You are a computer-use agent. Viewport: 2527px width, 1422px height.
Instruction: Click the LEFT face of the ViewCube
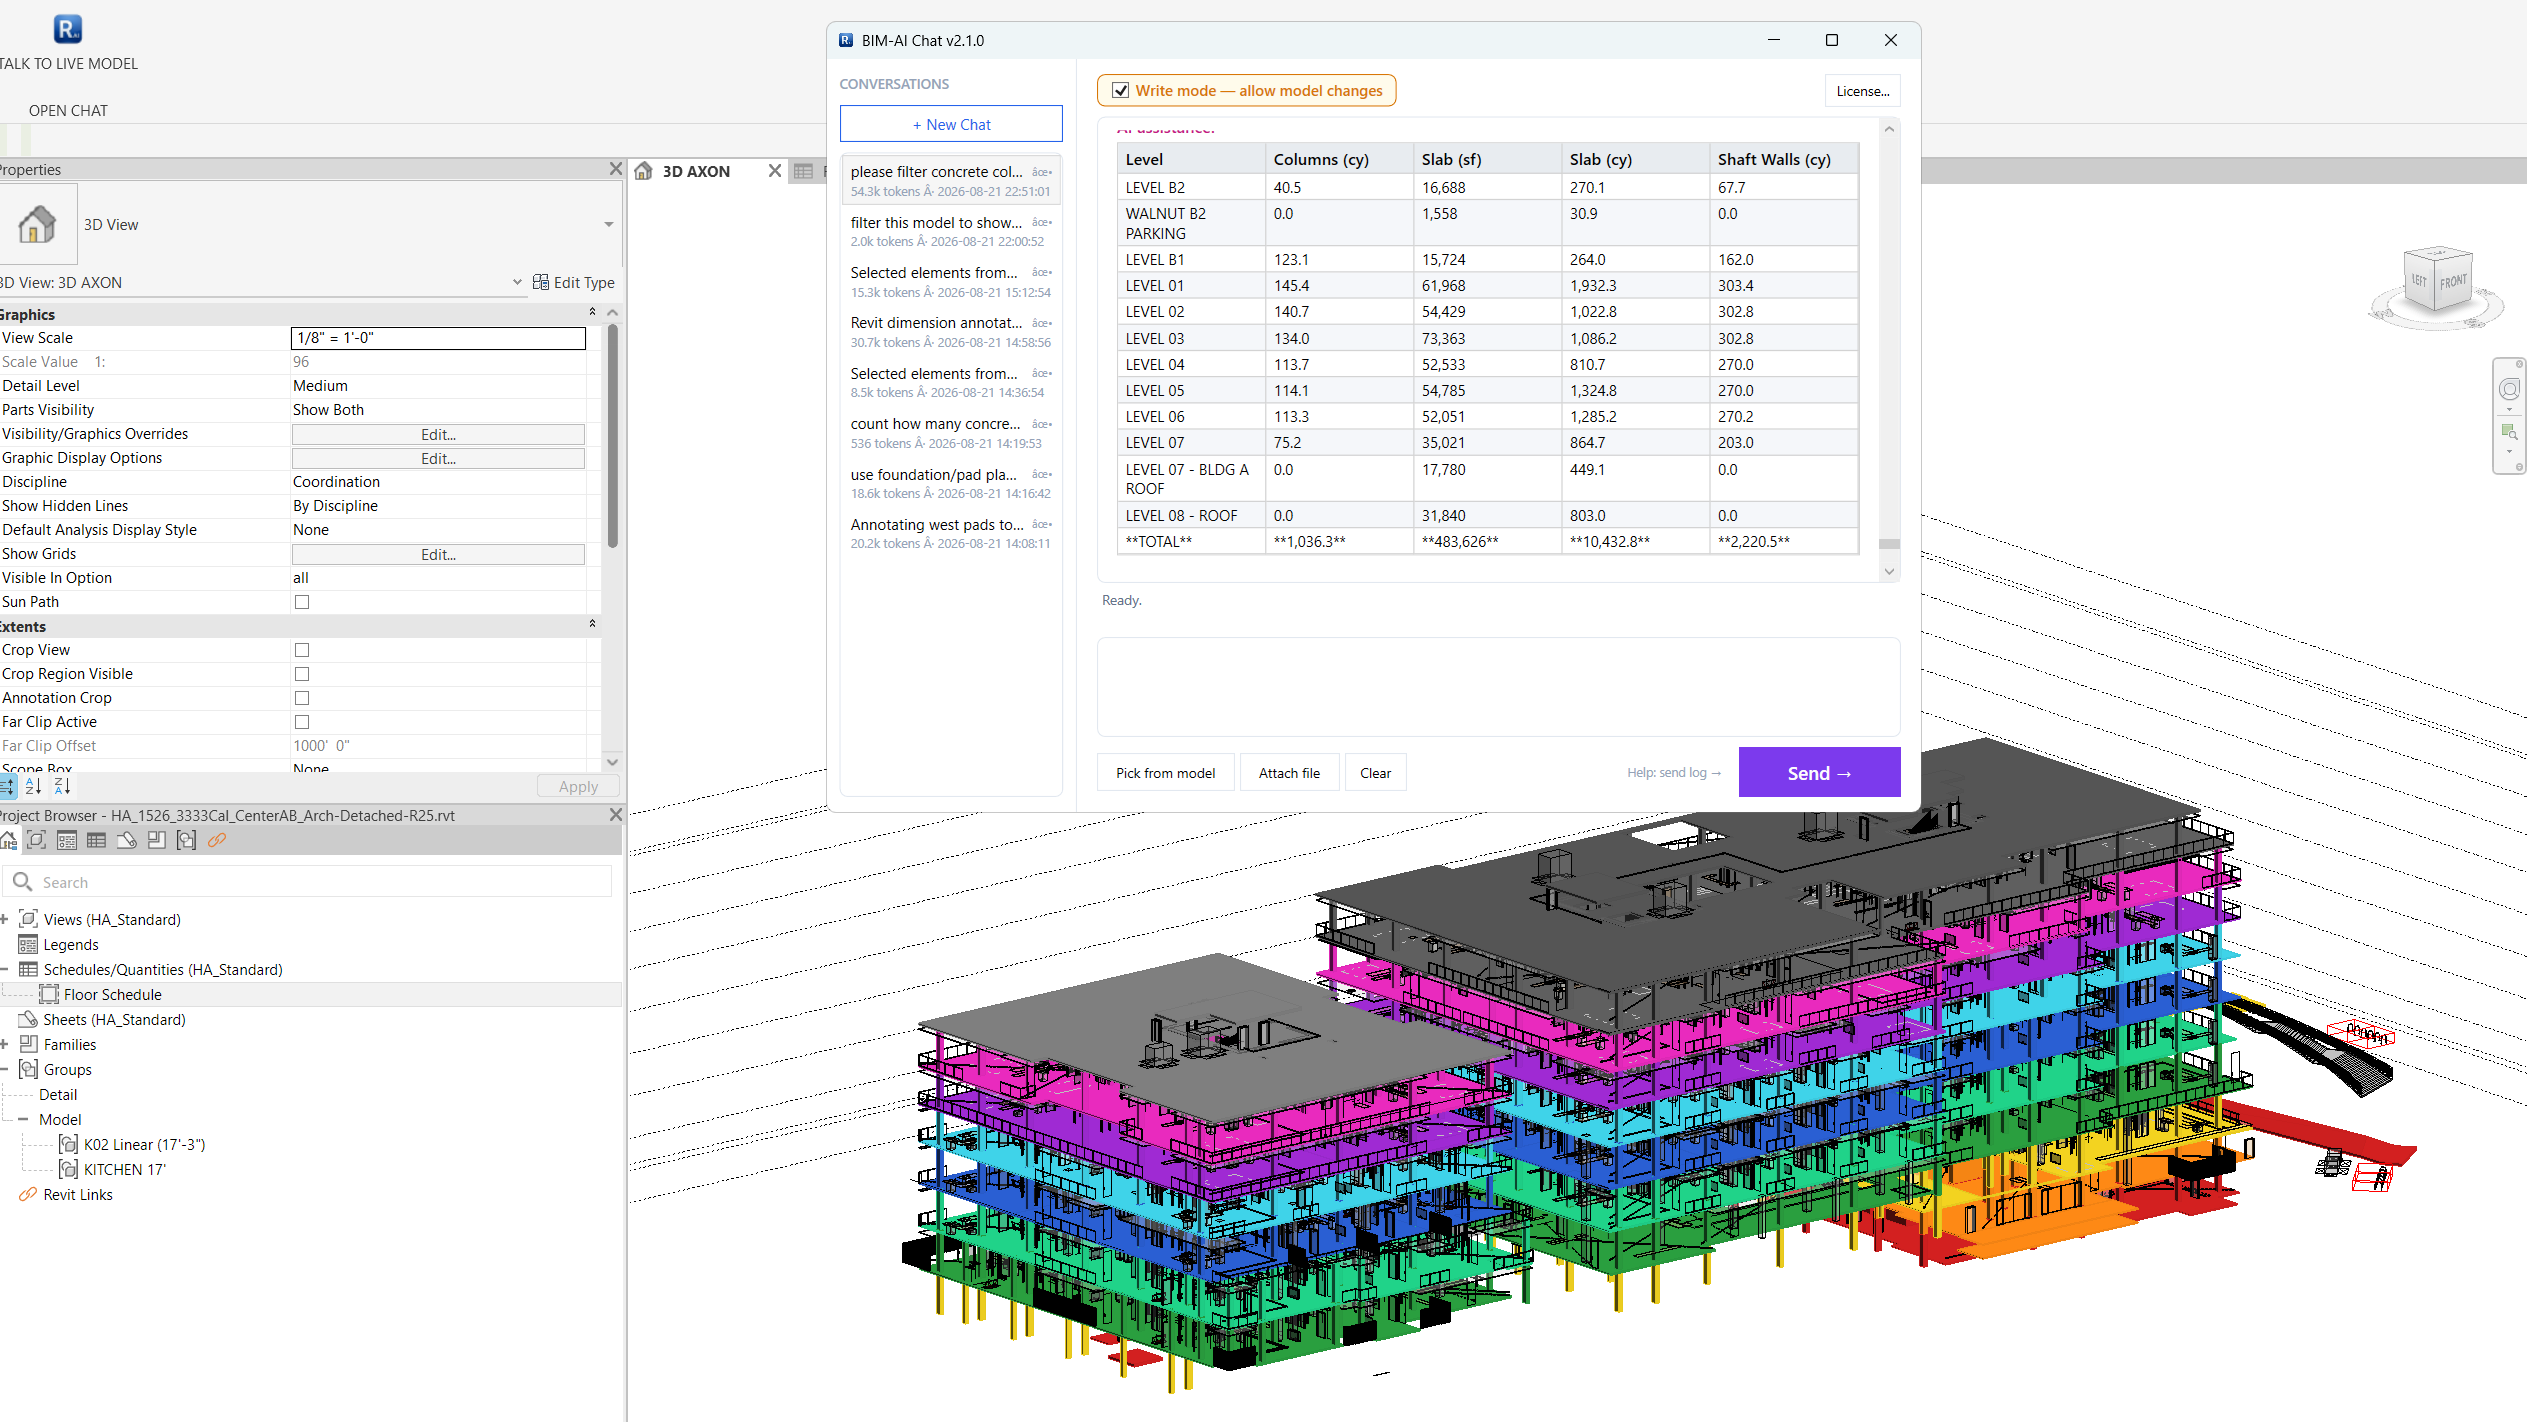pyautogui.click(x=2419, y=281)
